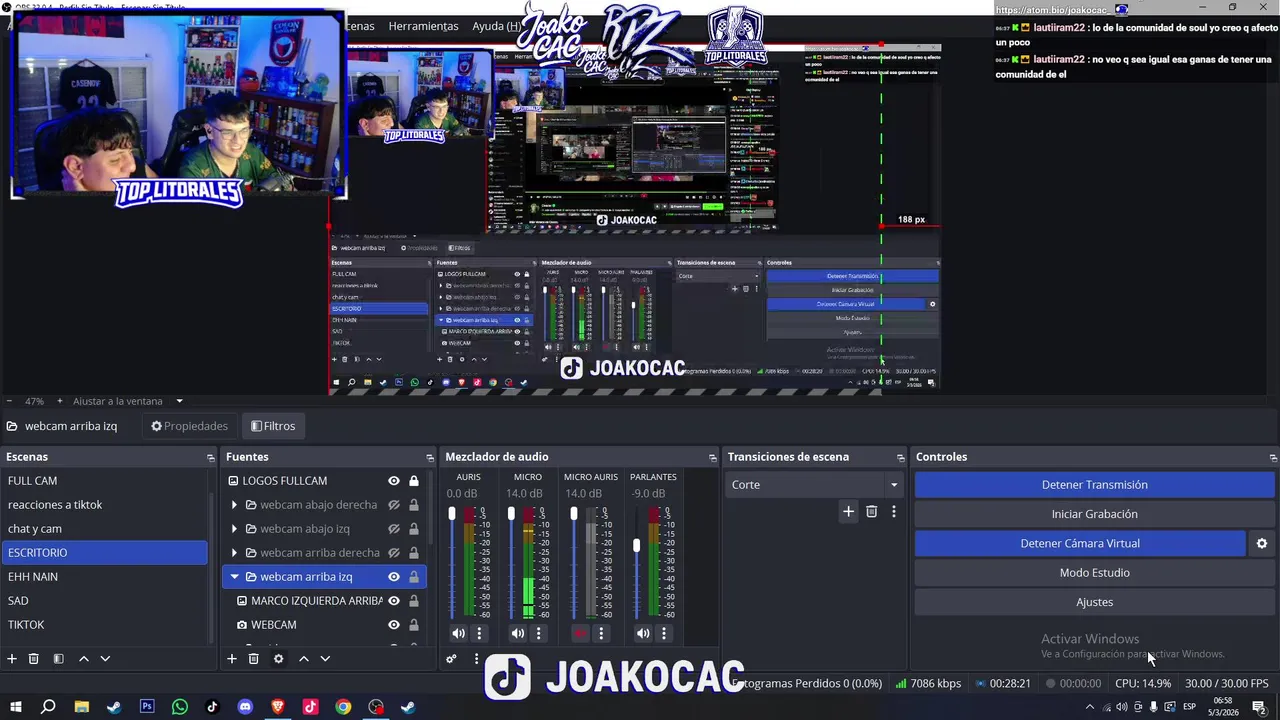Show the webcam arriba derecha group

point(394,553)
